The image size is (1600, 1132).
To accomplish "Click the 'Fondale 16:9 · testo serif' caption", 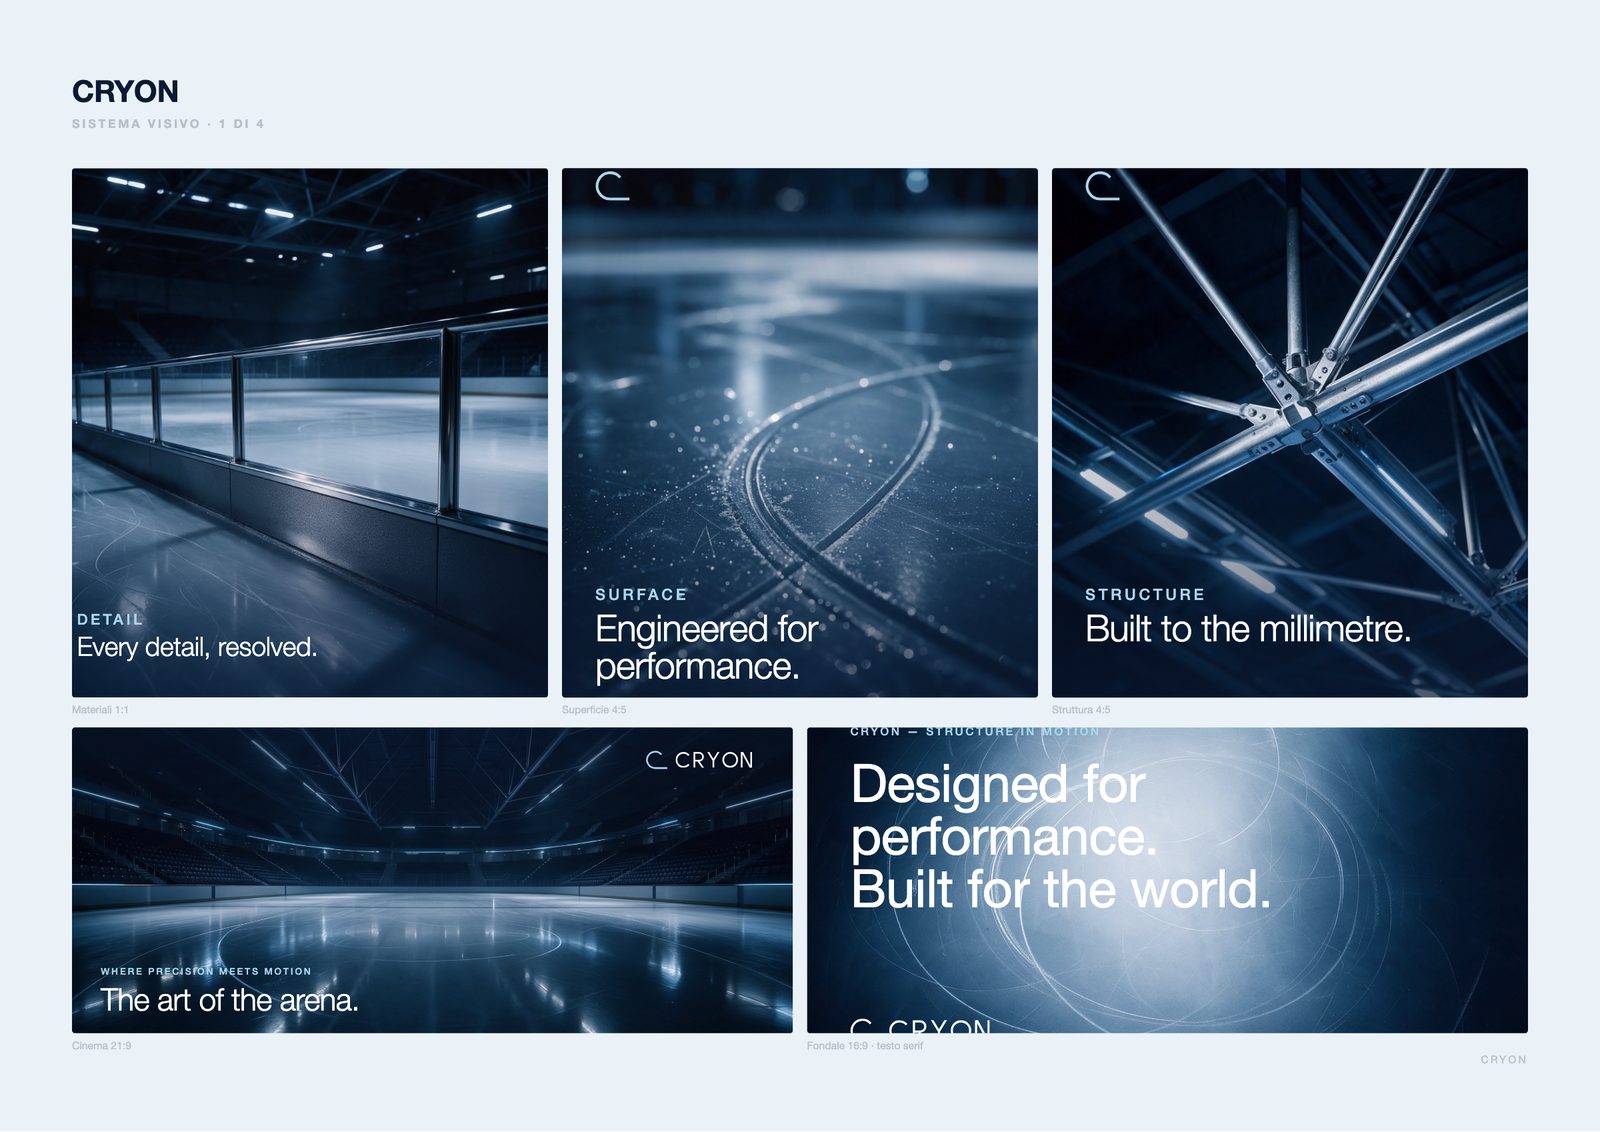I will 865,1046.
